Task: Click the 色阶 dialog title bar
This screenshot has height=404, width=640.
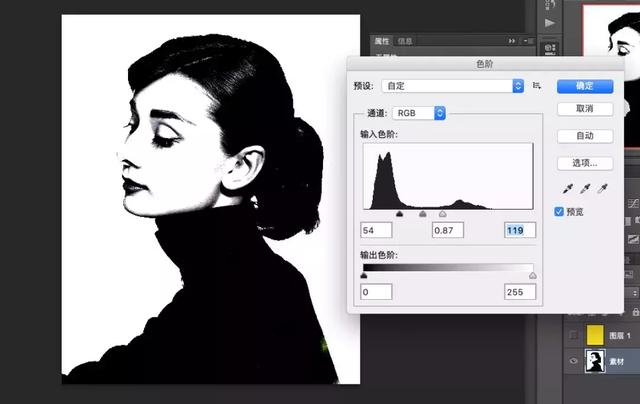Action: point(485,64)
